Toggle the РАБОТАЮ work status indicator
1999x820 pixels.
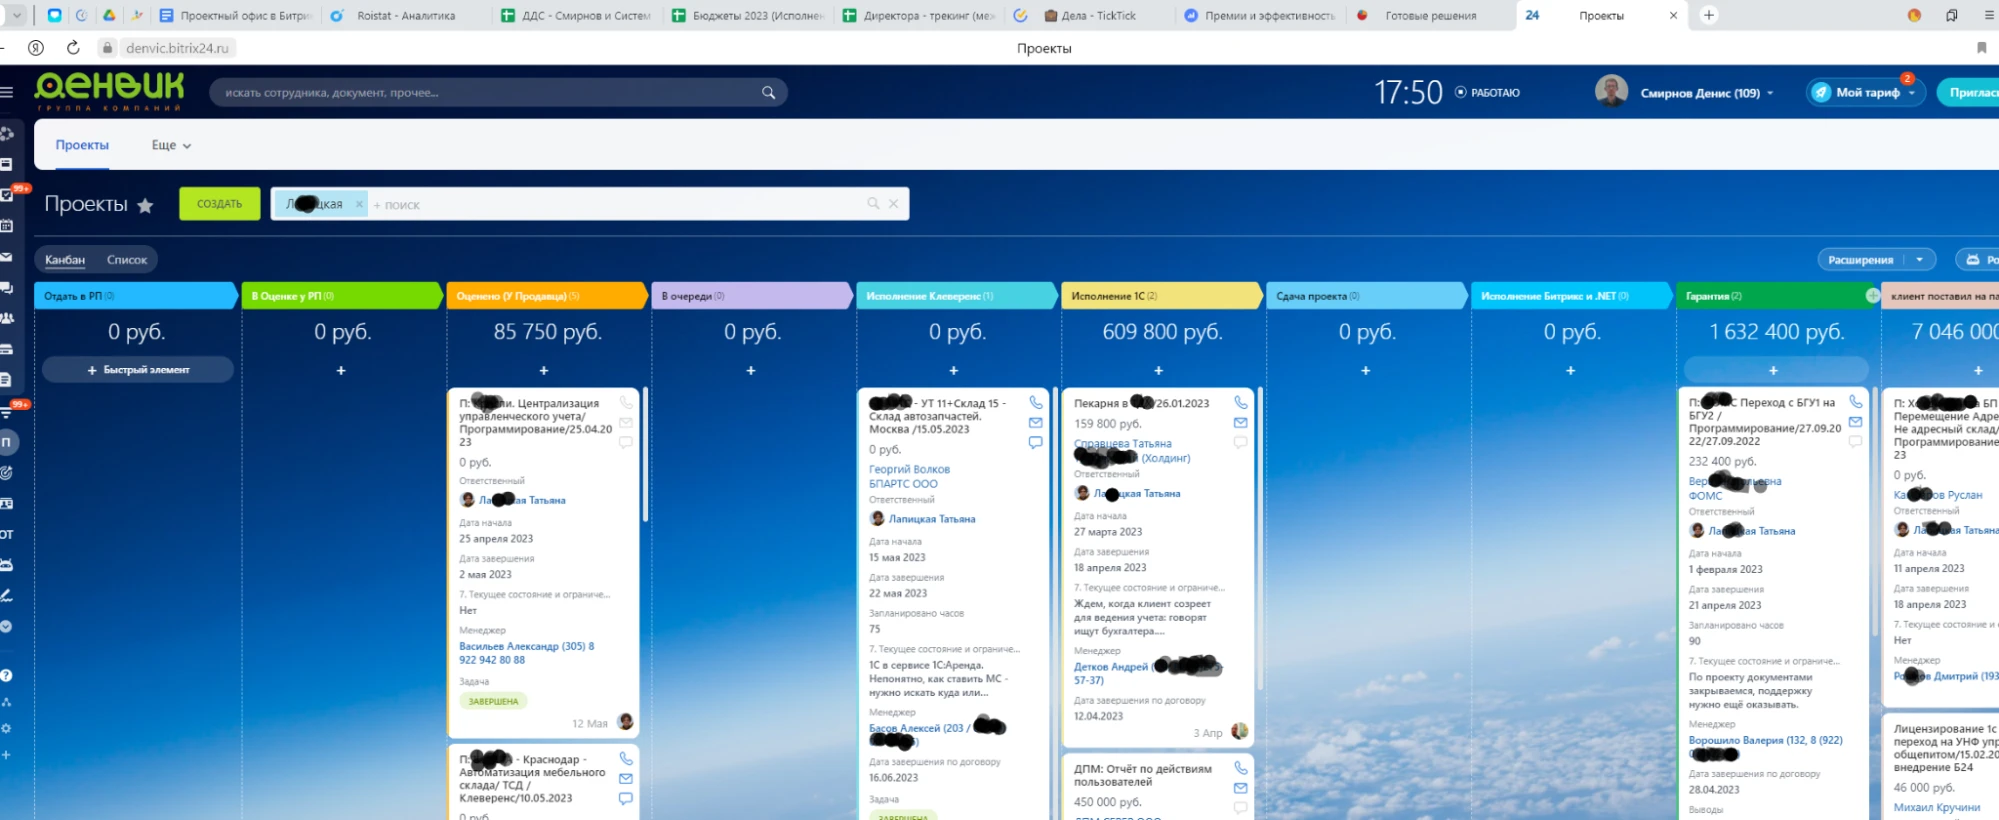[1487, 93]
